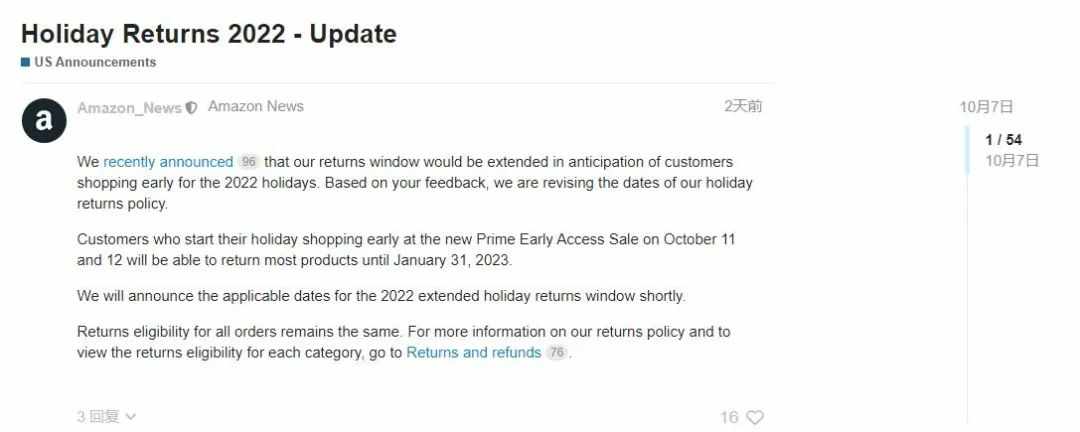Viewport: 1080px width, 432px height.
Task: Jump to top date in timeline
Action: [x=986, y=107]
